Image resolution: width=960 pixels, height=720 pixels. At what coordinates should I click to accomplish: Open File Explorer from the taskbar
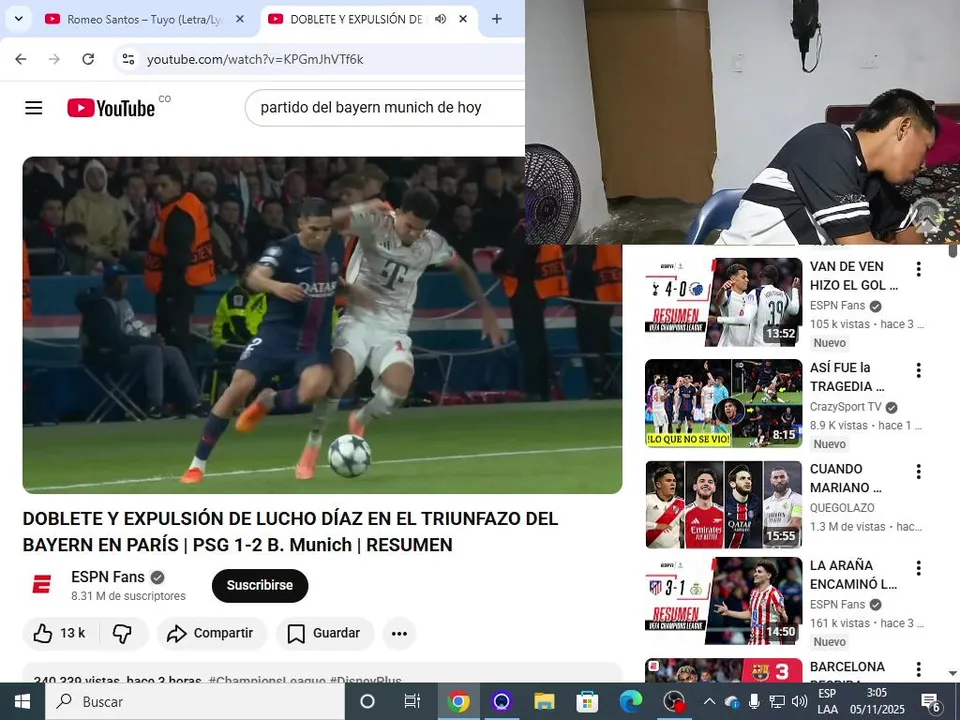tap(544, 702)
